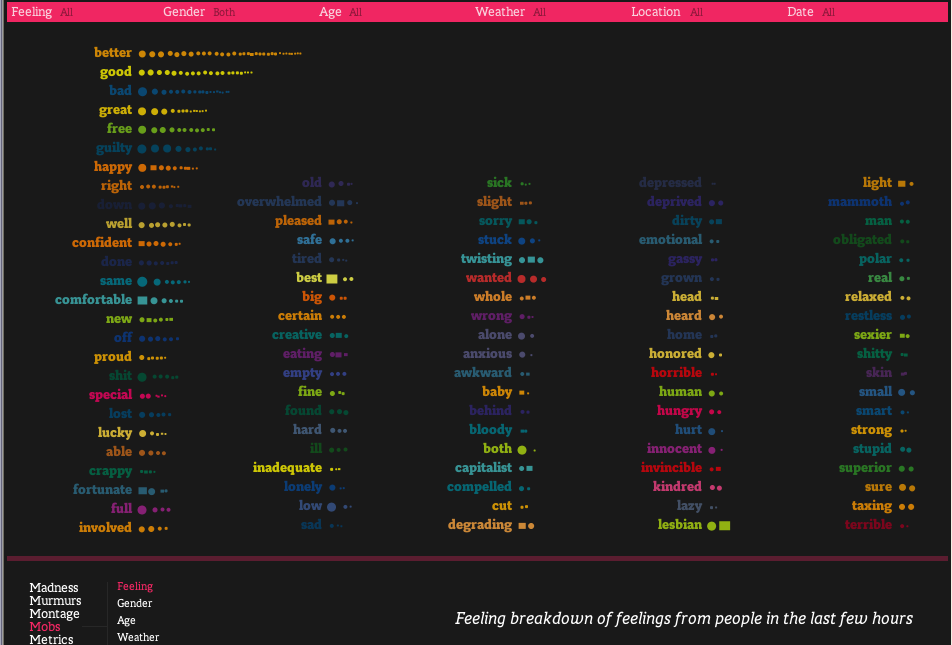The height and width of the screenshot is (645, 952).
Task: Expand the Weather filter in top bar
Action: pyautogui.click(x=510, y=12)
